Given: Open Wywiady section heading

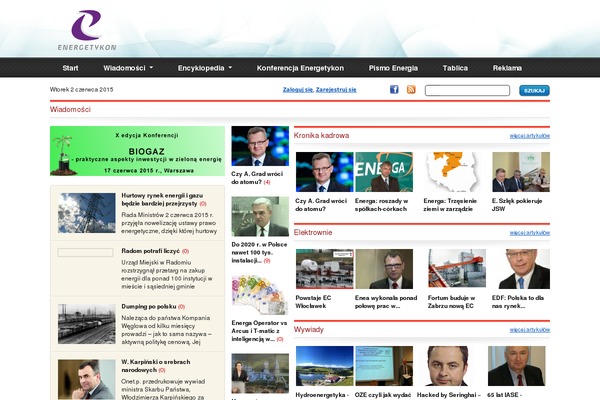Looking at the screenshot, I should coord(309,330).
